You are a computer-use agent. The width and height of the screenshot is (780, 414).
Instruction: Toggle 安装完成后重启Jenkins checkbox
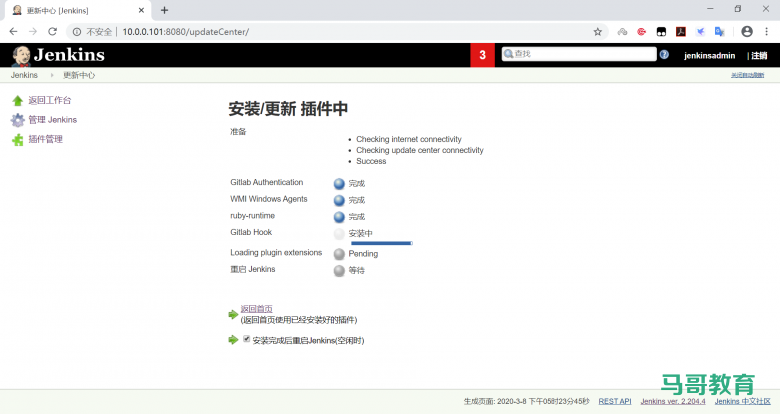pyautogui.click(x=246, y=339)
